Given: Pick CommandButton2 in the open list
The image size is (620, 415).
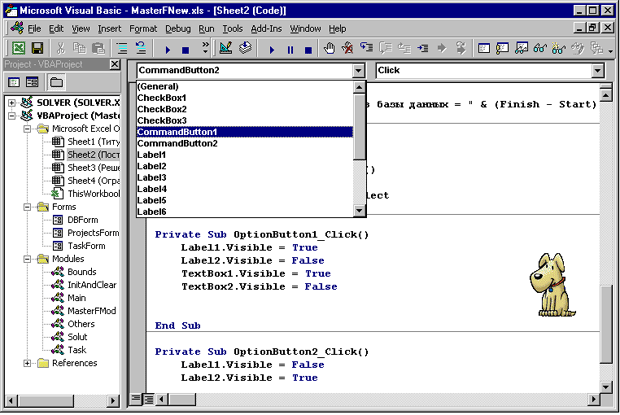Looking at the screenshot, I should pos(245,143).
